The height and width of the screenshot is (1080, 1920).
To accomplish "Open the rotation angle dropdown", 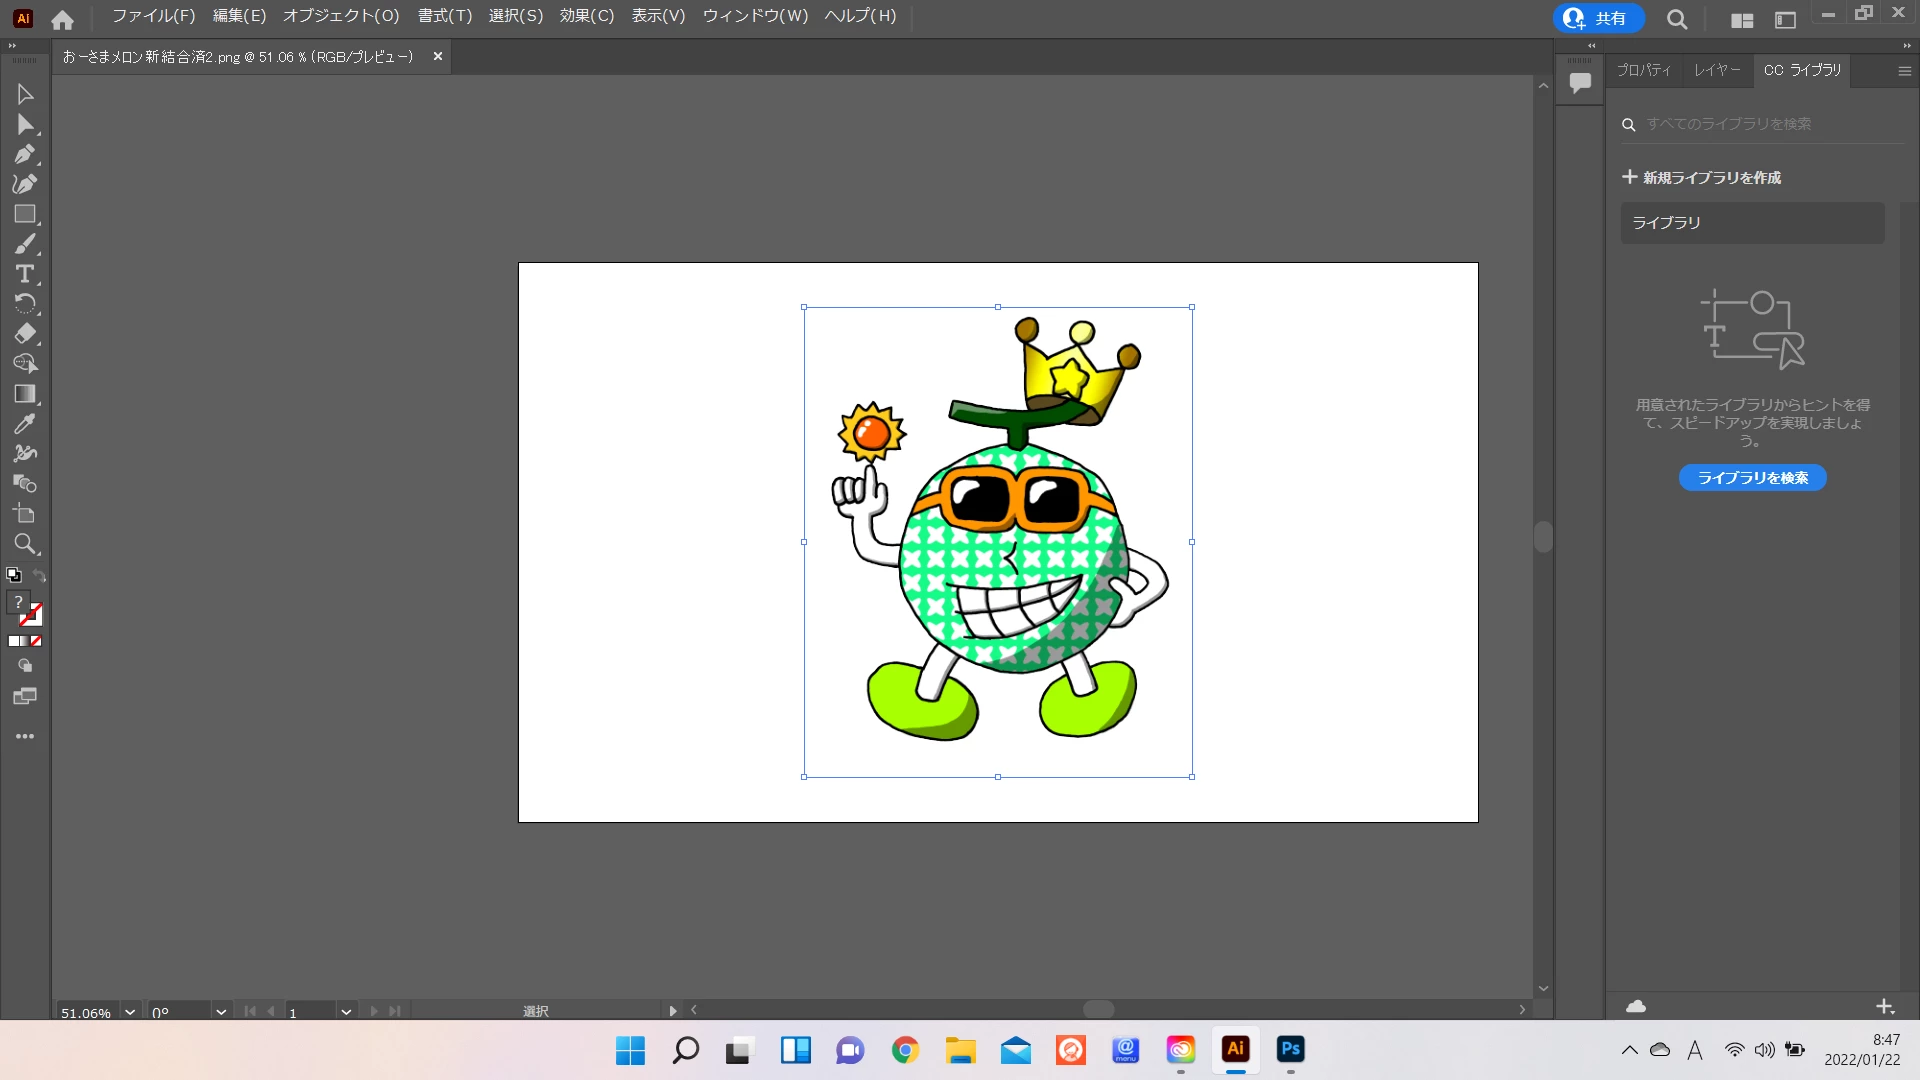I will (221, 1012).
